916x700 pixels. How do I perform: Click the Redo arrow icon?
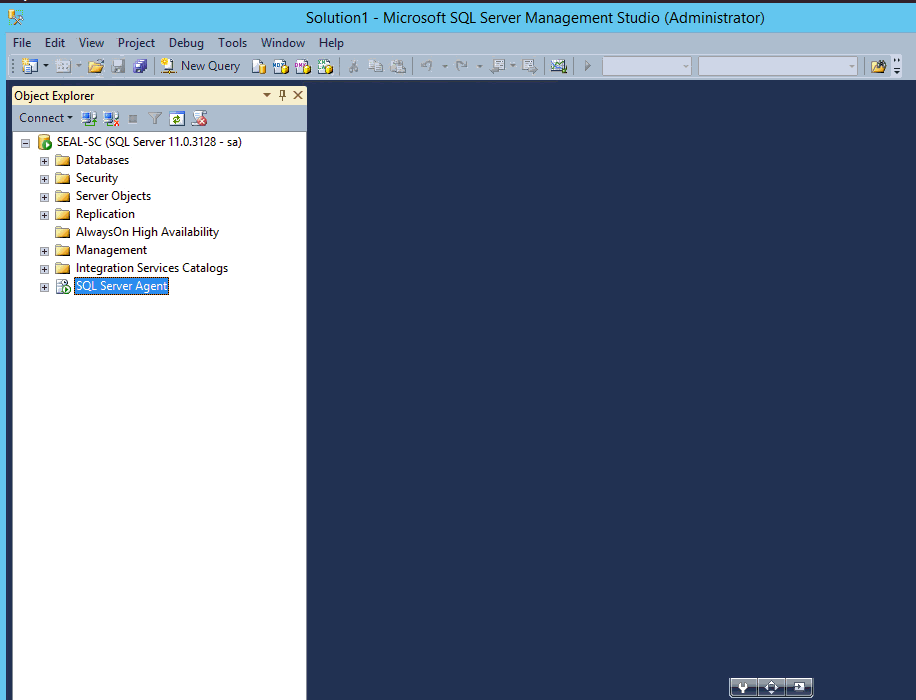[x=462, y=66]
